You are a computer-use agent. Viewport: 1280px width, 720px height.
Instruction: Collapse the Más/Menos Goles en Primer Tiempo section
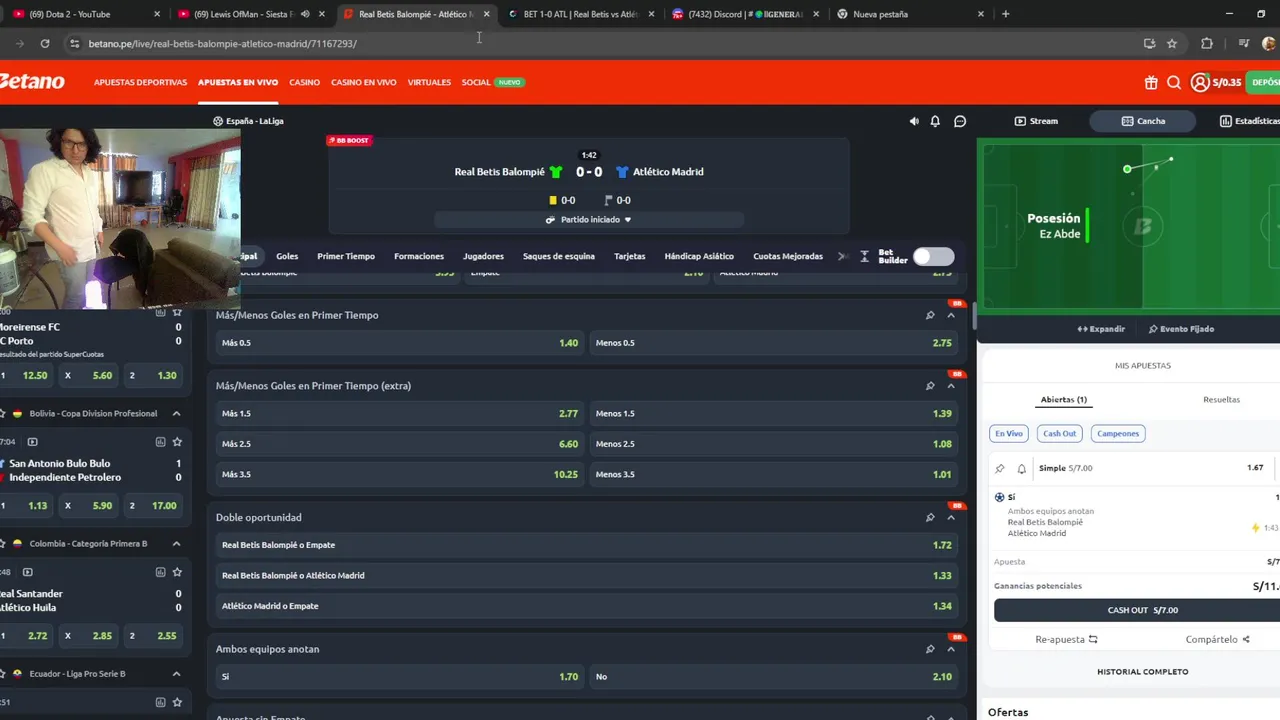951,315
